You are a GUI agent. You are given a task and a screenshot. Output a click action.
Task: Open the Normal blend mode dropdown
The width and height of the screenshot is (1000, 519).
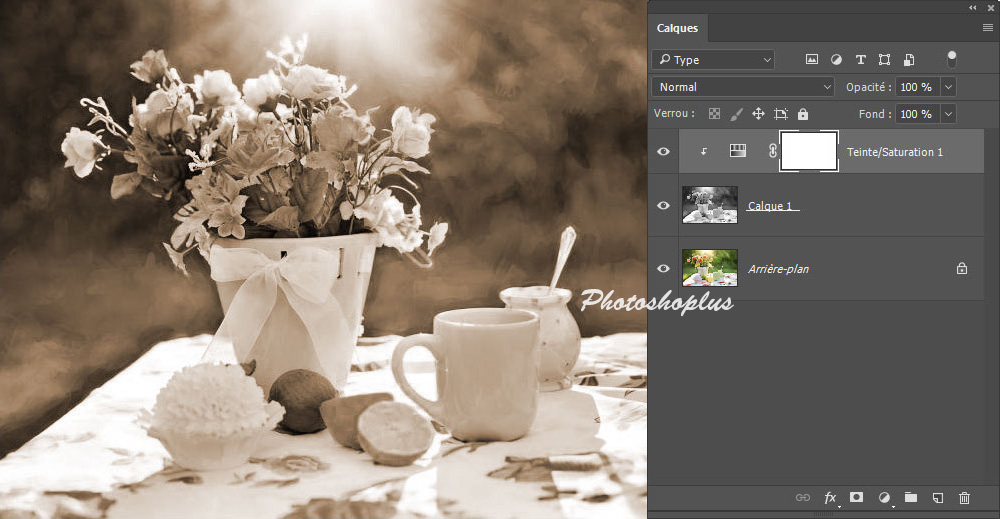click(x=742, y=87)
